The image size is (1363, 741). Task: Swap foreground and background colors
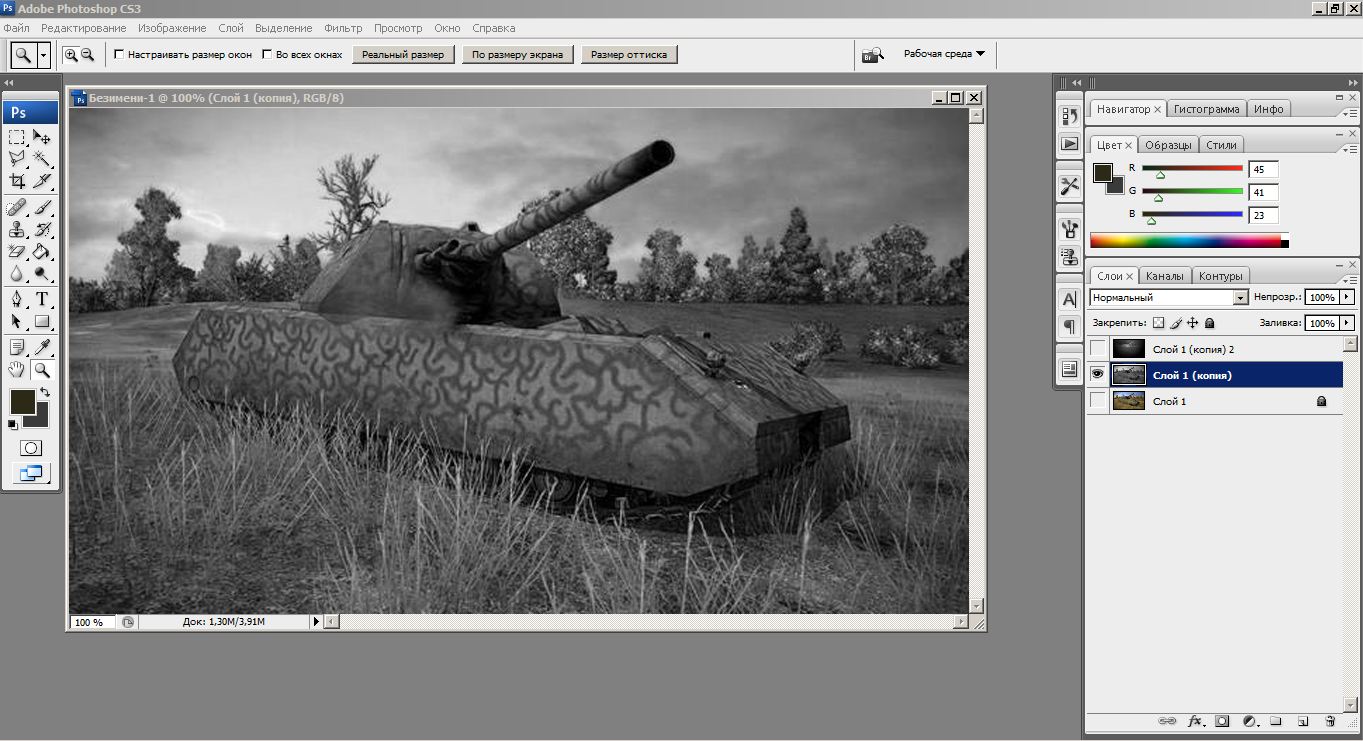tap(45, 393)
